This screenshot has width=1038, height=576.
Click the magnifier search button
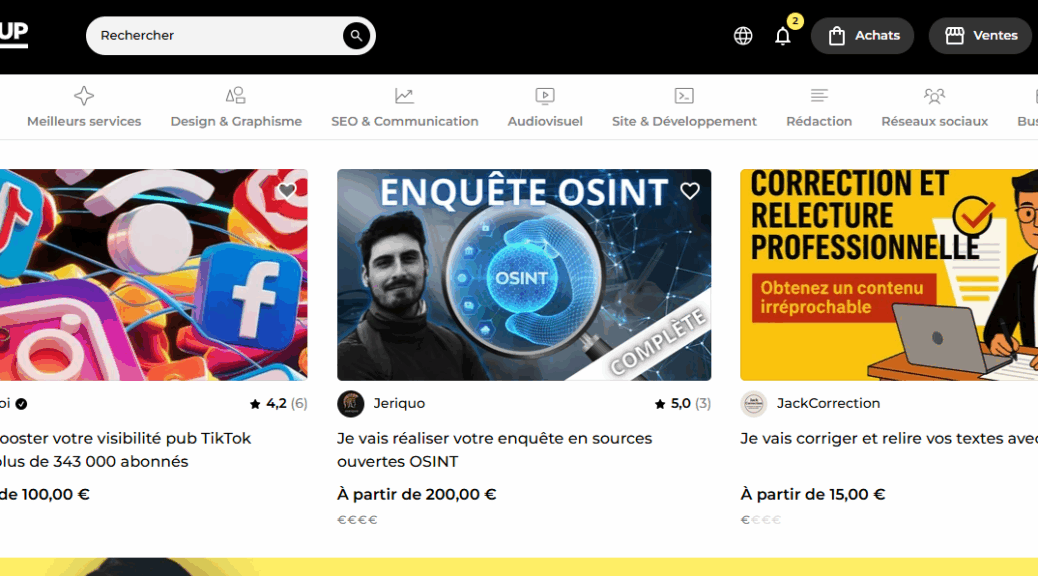pos(356,36)
